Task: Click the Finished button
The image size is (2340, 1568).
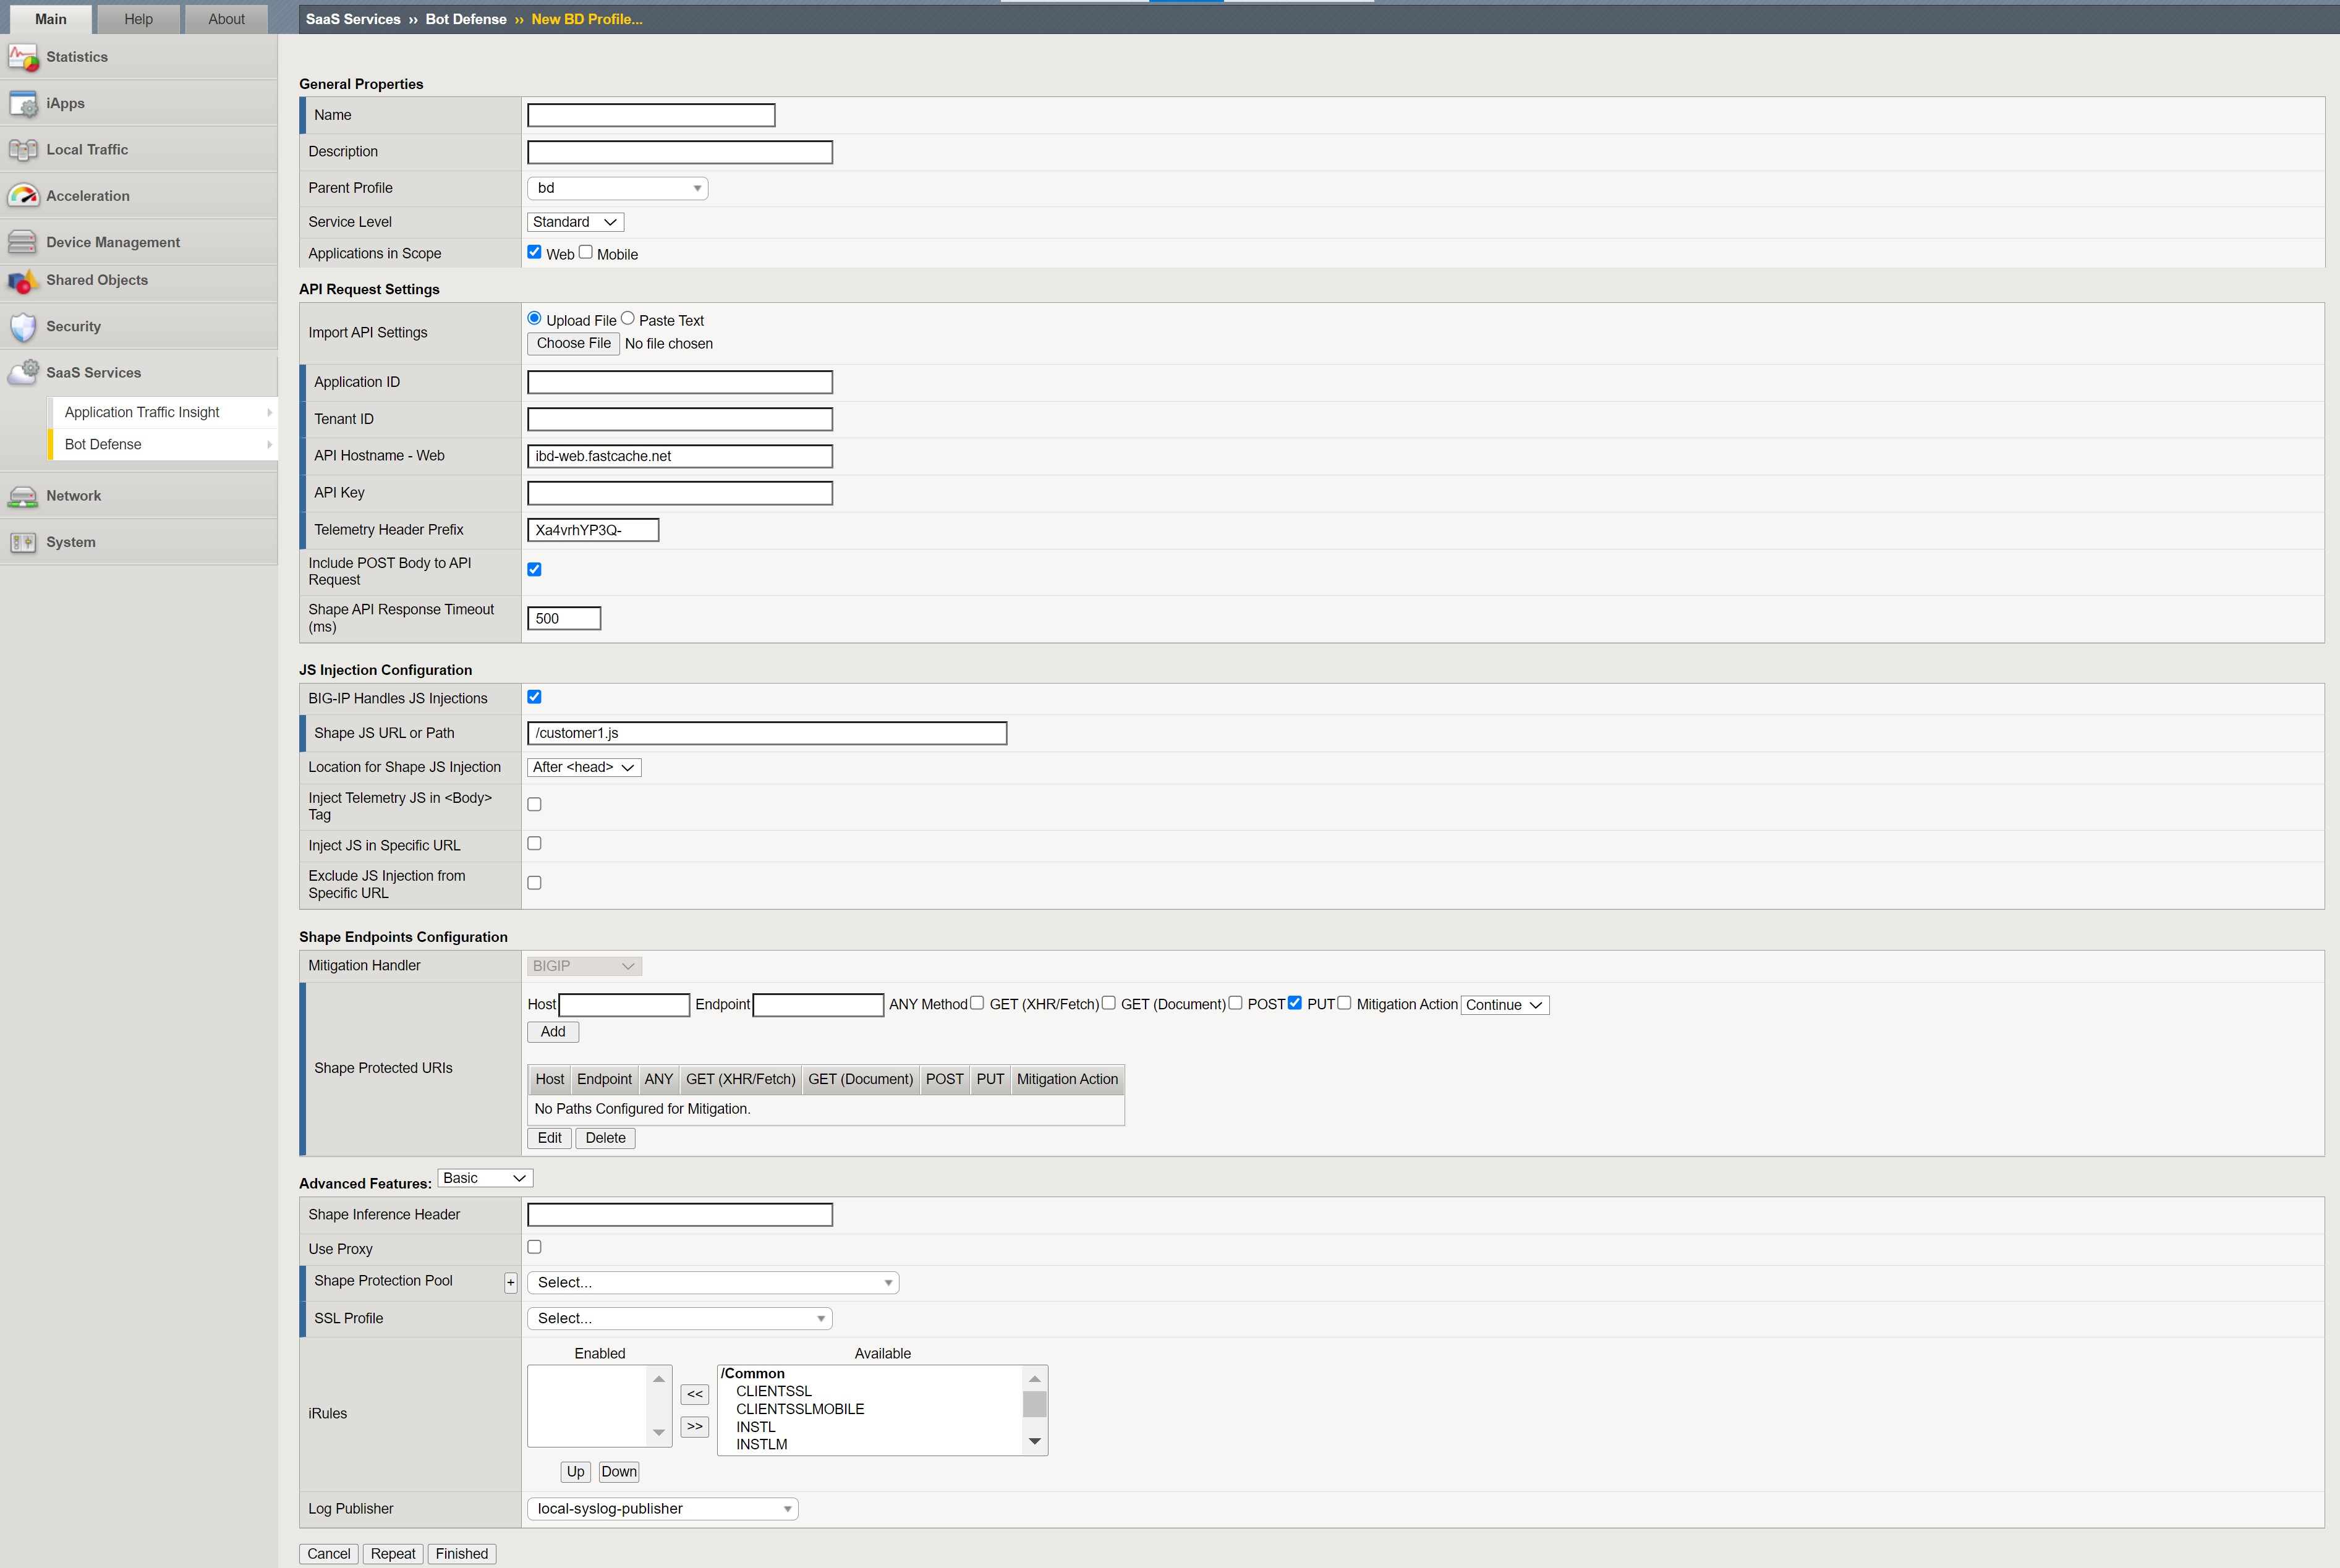Action: (x=462, y=1554)
